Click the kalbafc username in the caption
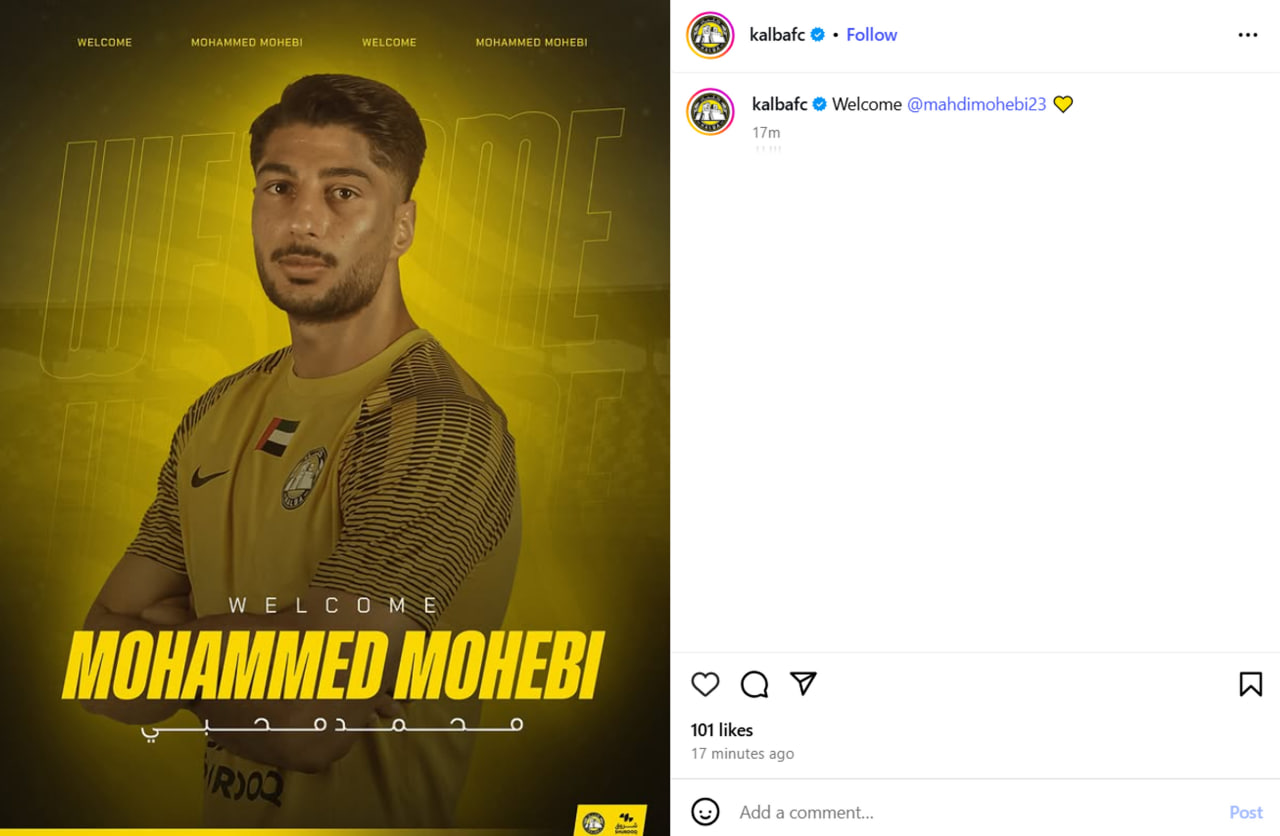Viewport: 1280px width, 836px height. tap(780, 104)
